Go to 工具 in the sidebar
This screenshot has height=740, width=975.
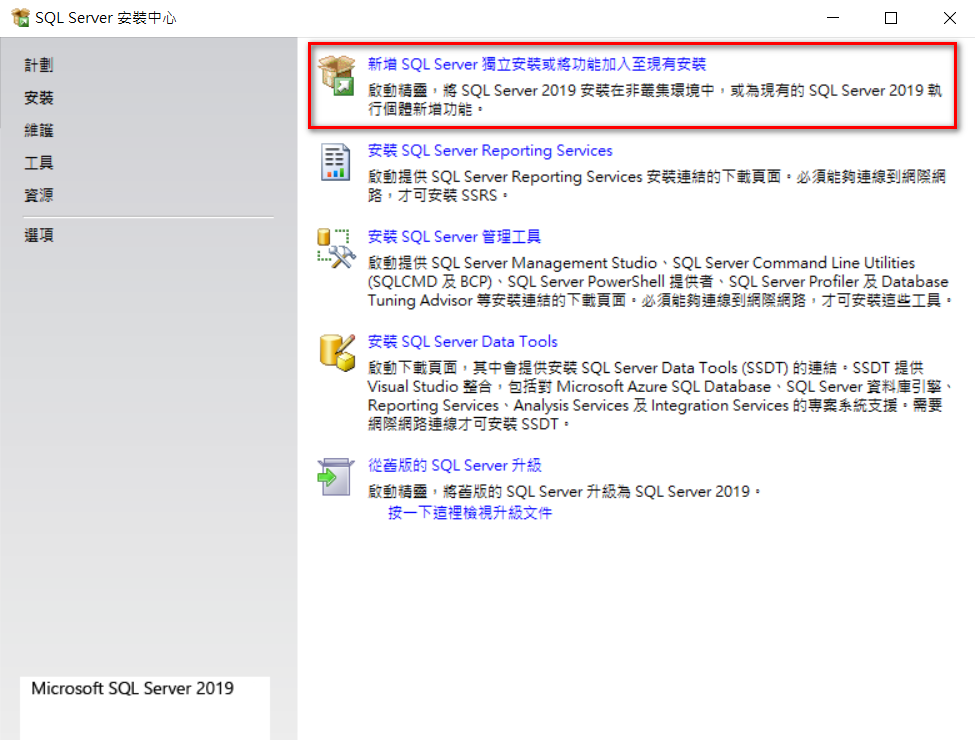tap(39, 163)
